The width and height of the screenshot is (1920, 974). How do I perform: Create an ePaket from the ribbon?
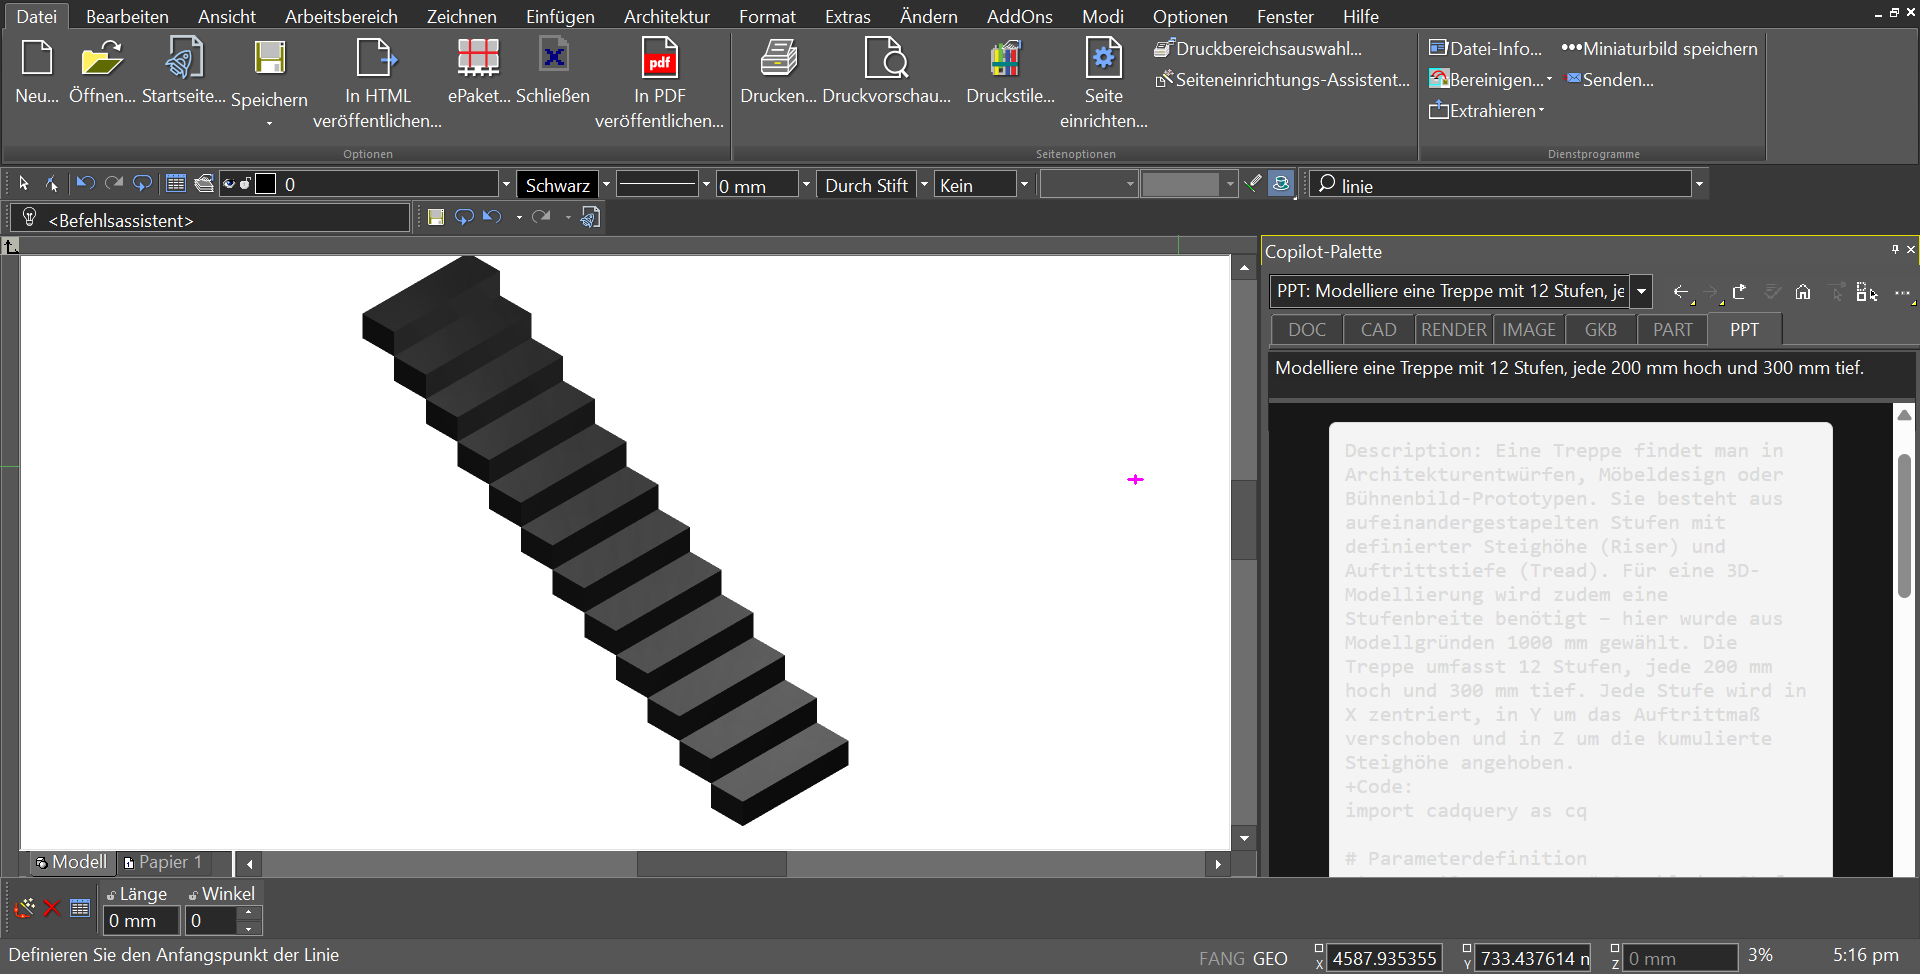click(478, 58)
